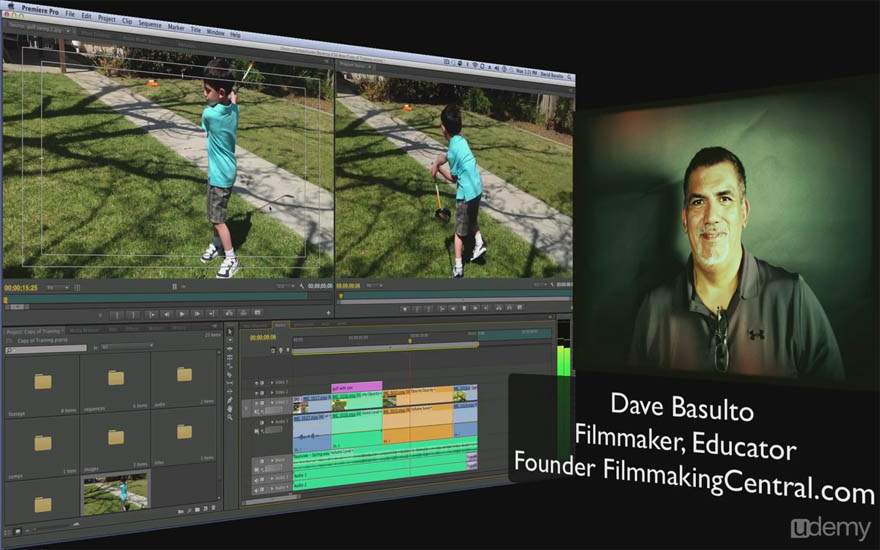Open the Sequence menu
This screenshot has height=550, width=880.
click(x=150, y=23)
